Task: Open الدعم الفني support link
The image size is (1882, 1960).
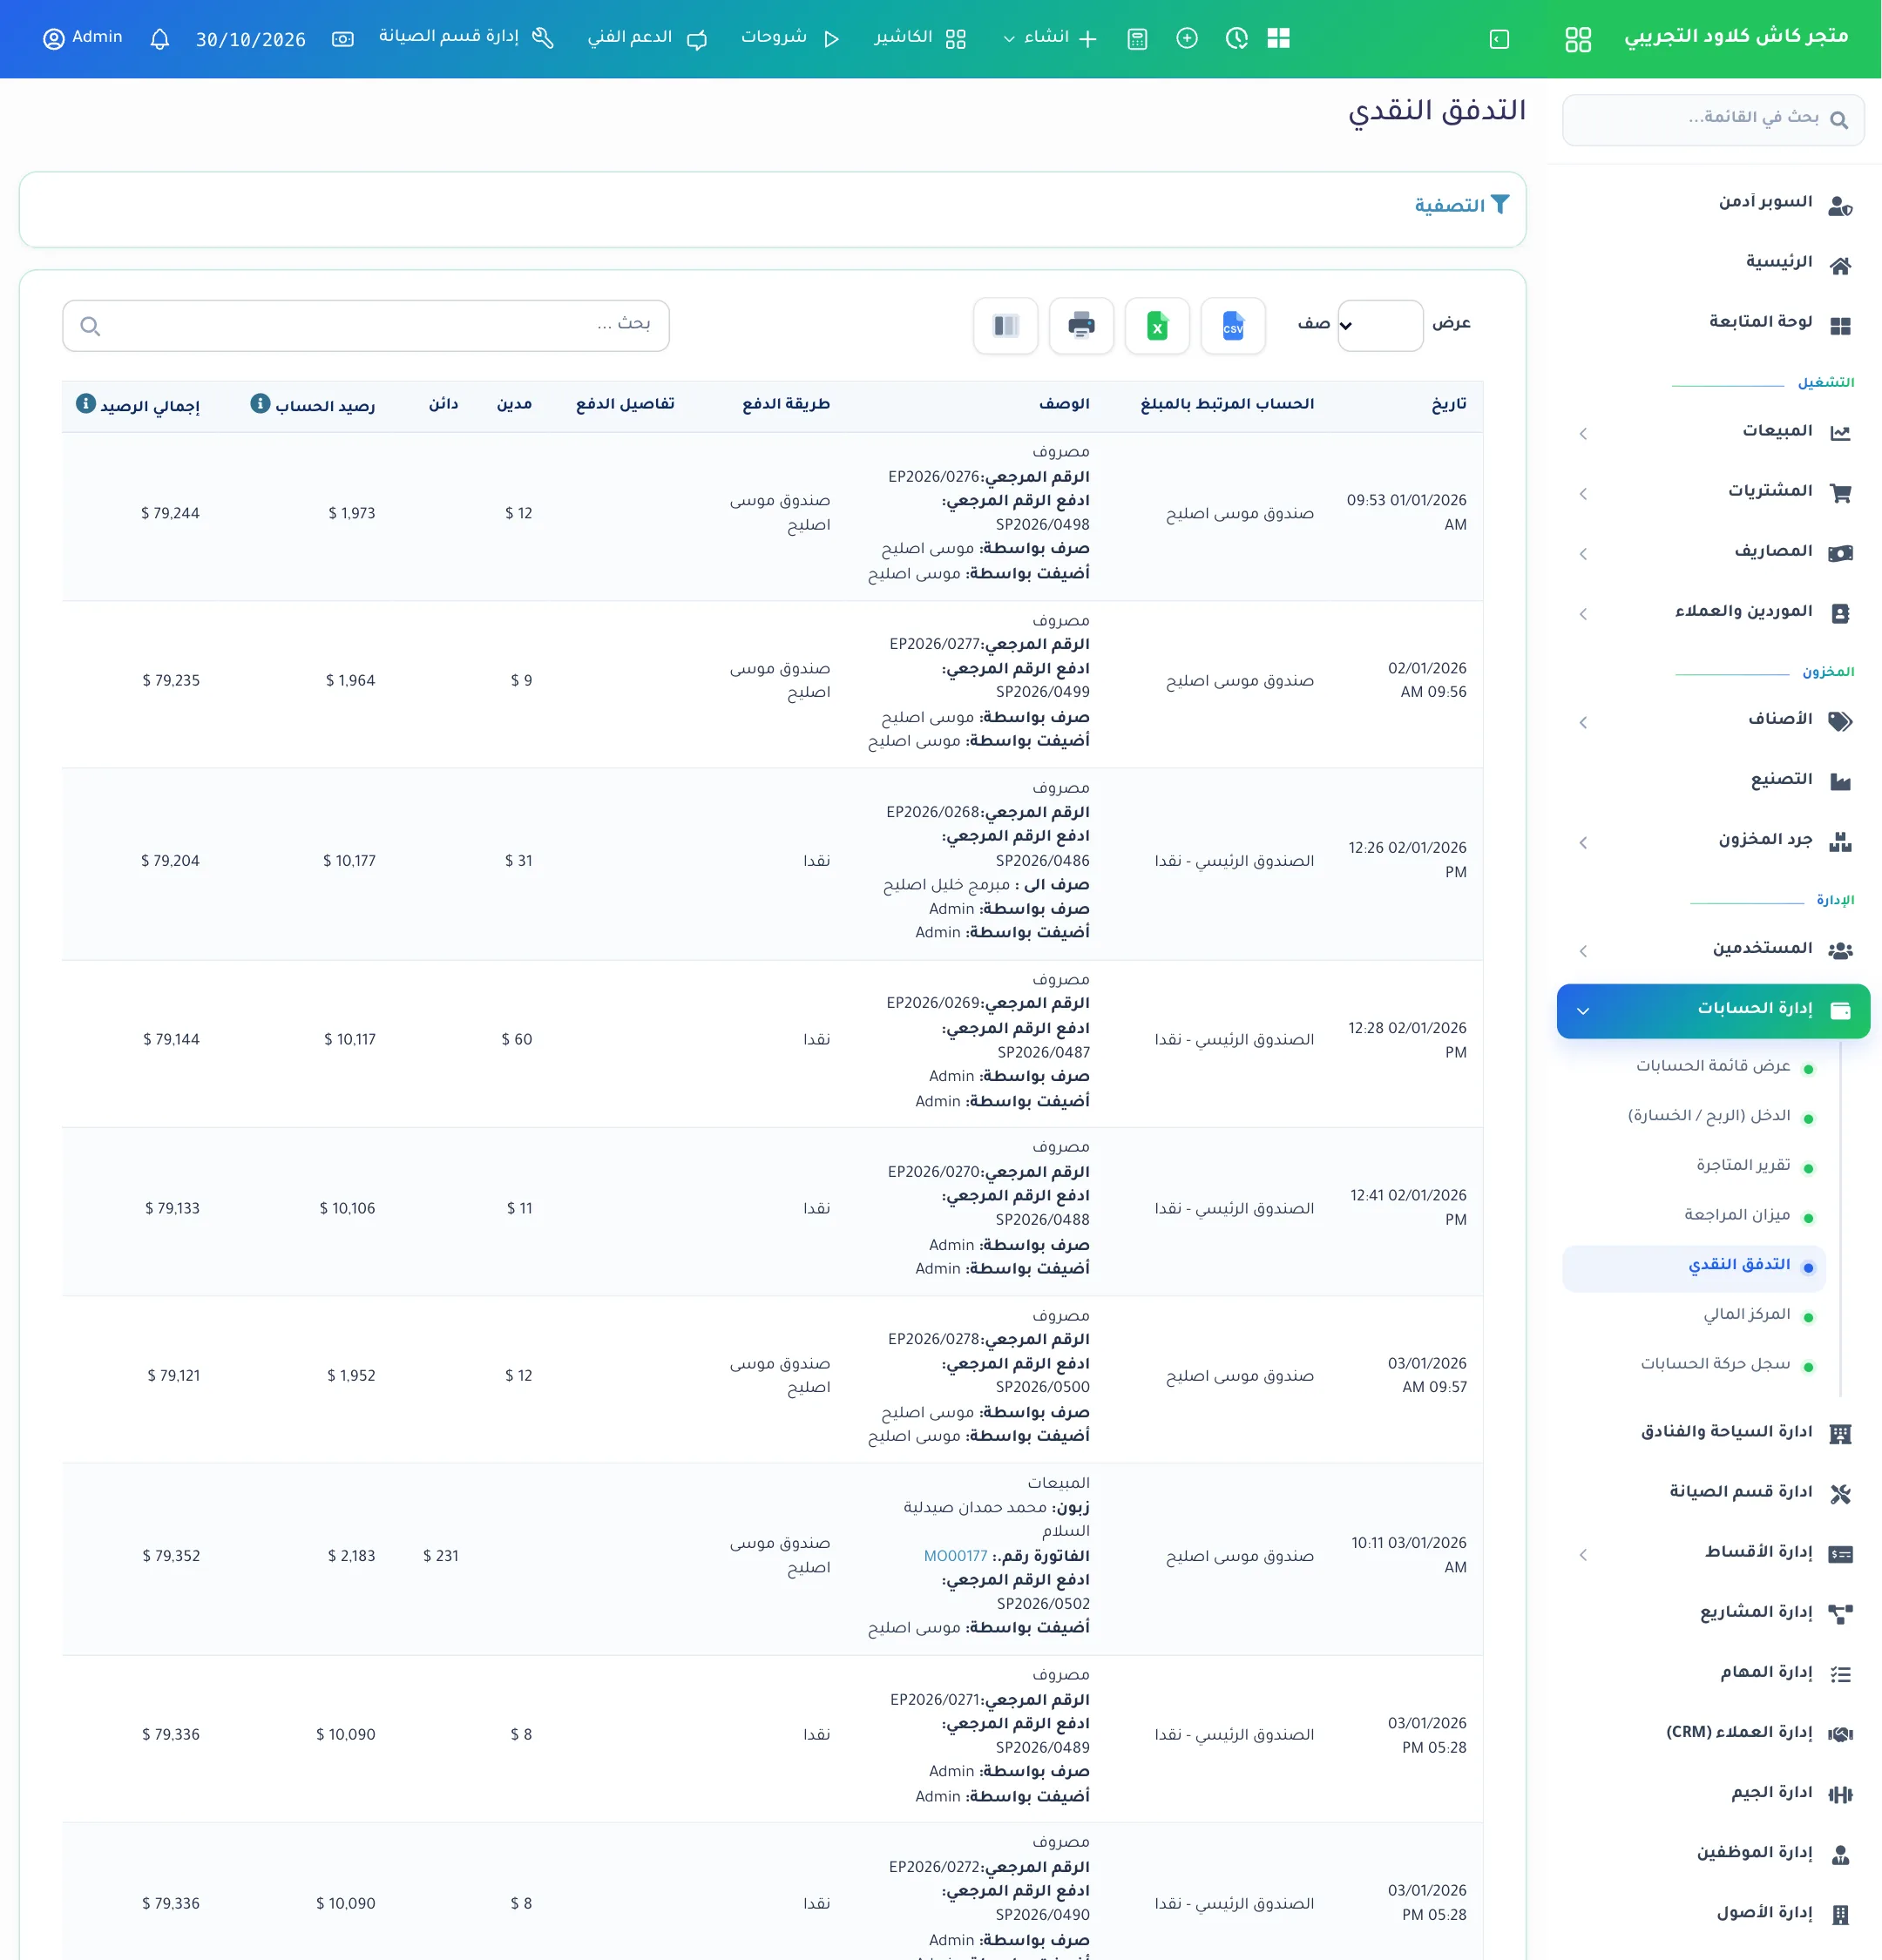Action: pos(647,38)
